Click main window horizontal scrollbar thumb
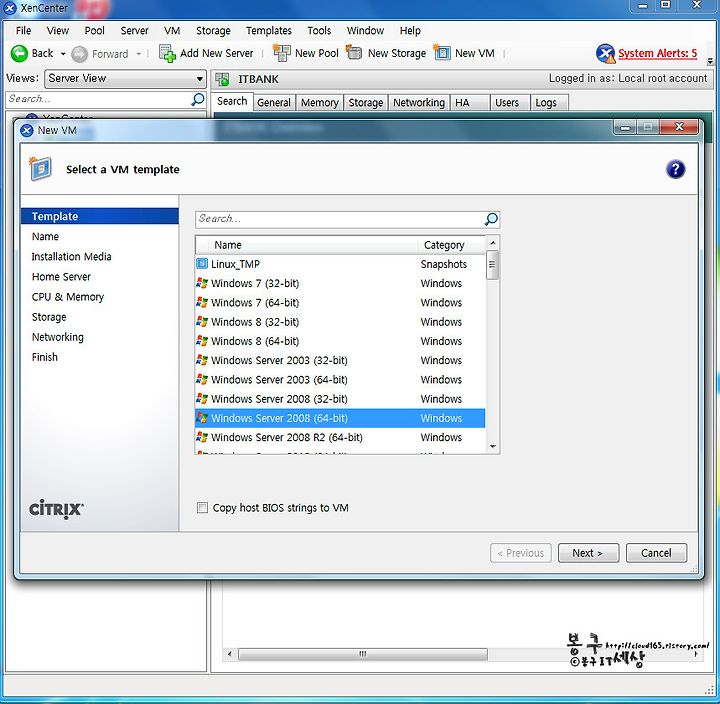 [x=363, y=653]
